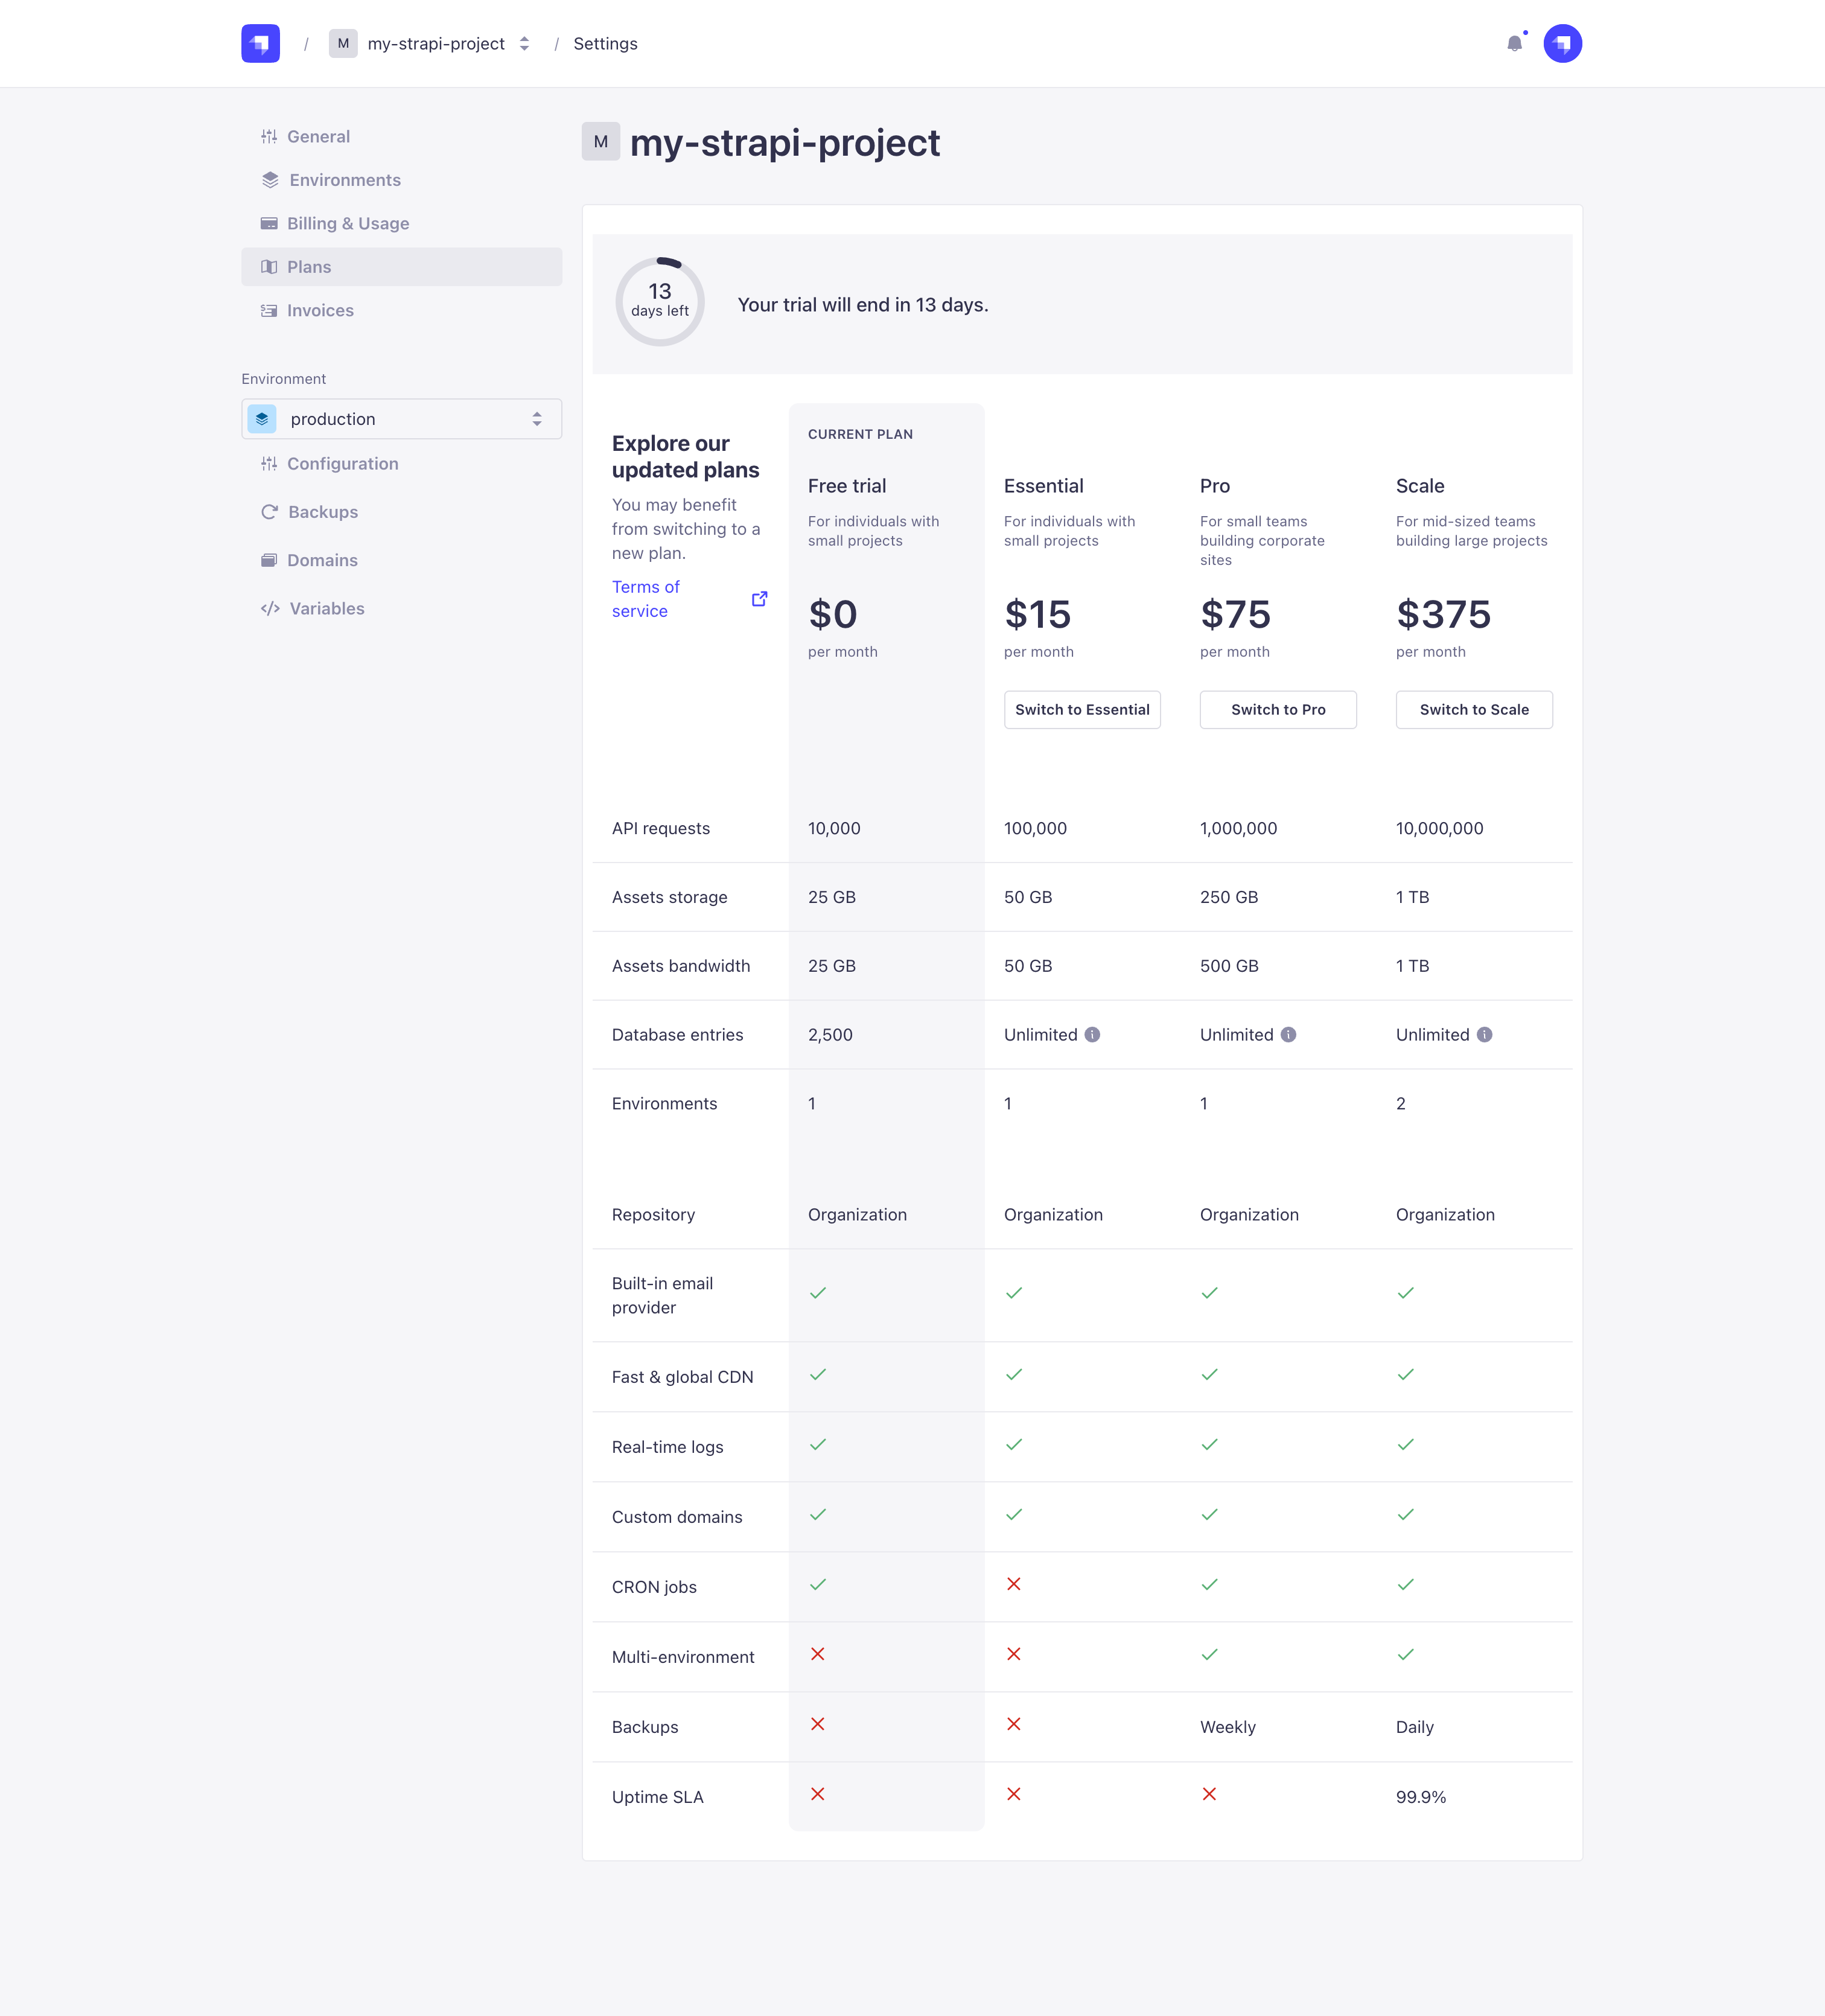Go to General settings
This screenshot has width=1825, height=2016.
pyautogui.click(x=318, y=137)
